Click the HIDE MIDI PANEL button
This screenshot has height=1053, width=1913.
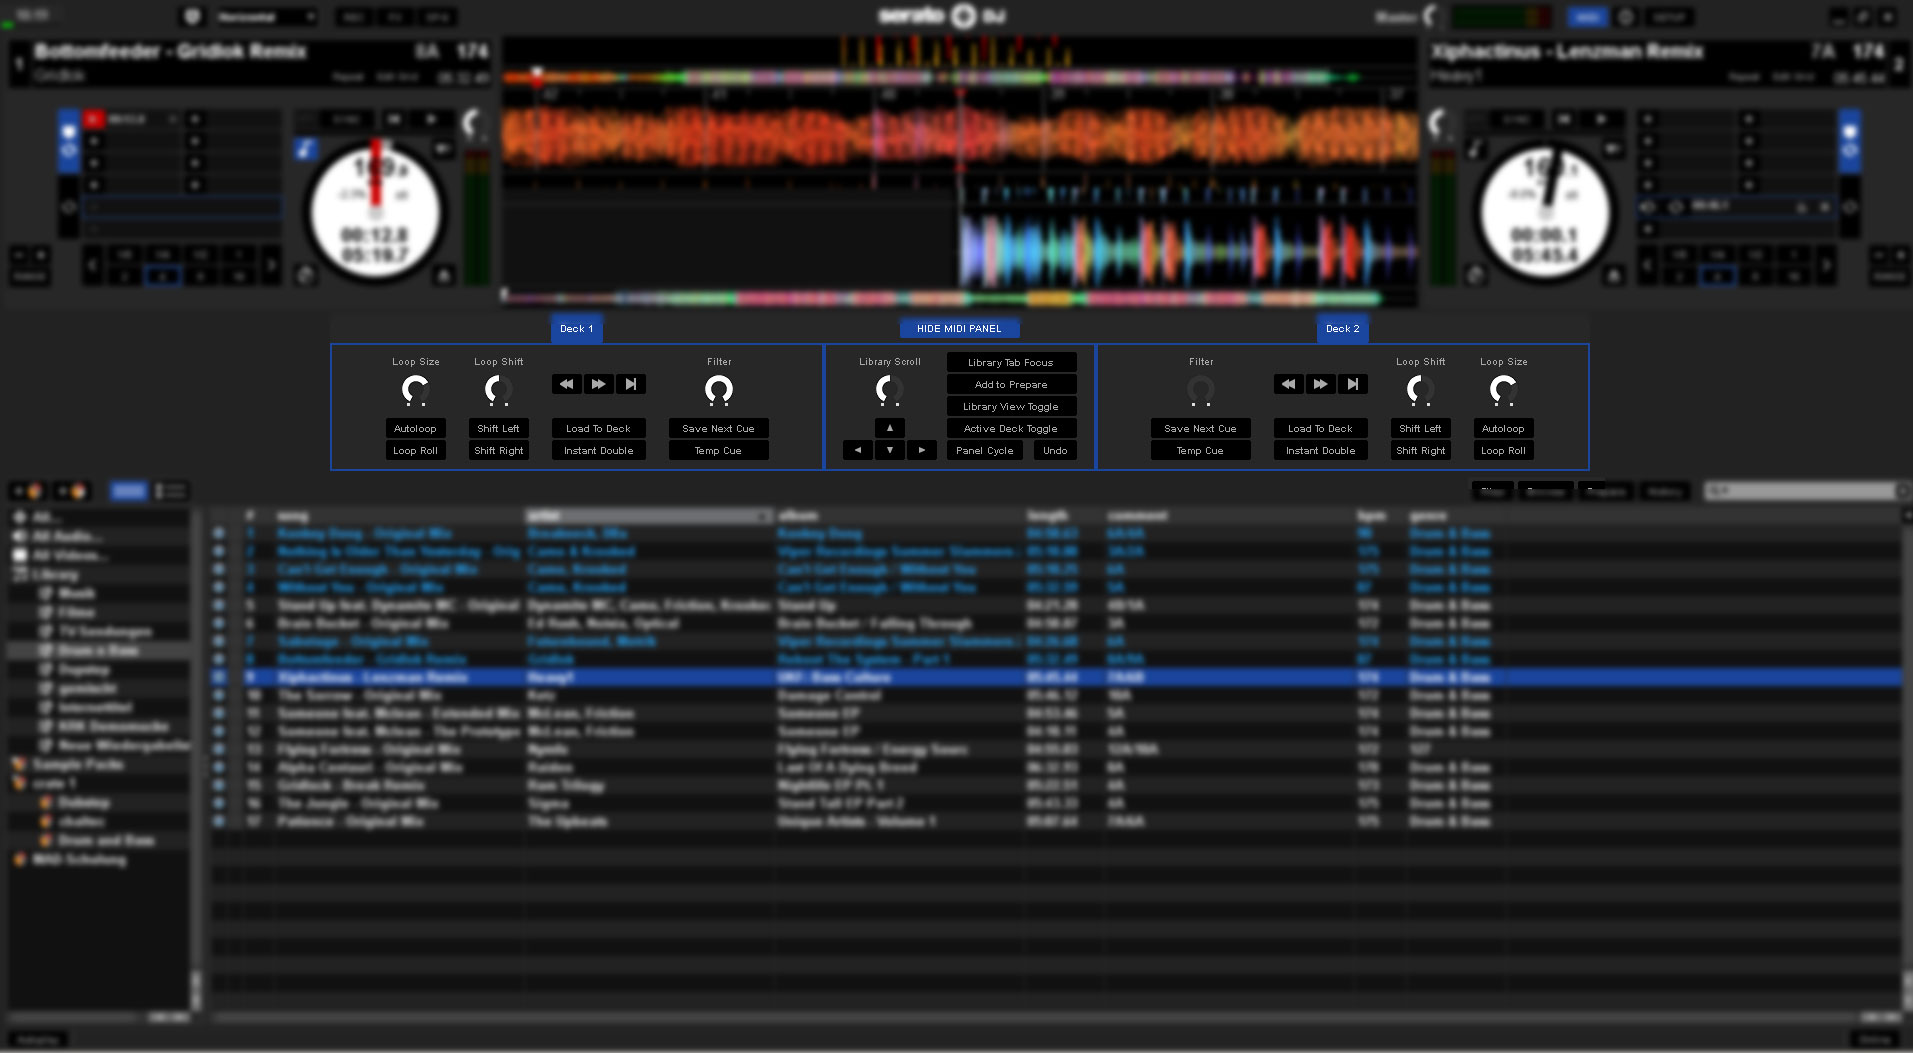[959, 328]
